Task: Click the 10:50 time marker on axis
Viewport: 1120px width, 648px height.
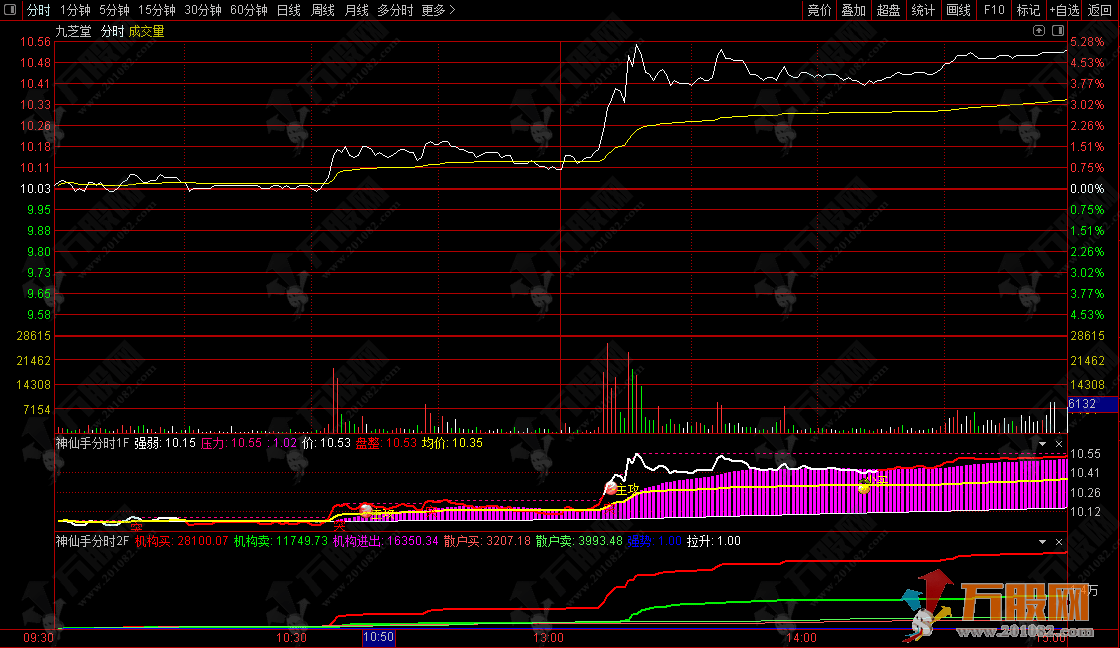Action: click(x=378, y=636)
